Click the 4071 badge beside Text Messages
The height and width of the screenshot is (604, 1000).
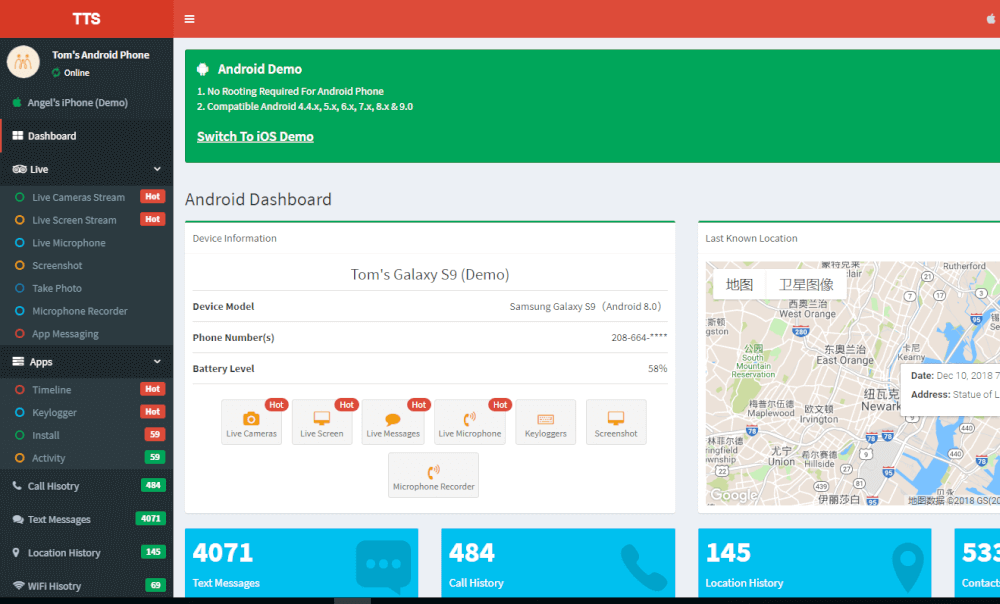point(151,519)
